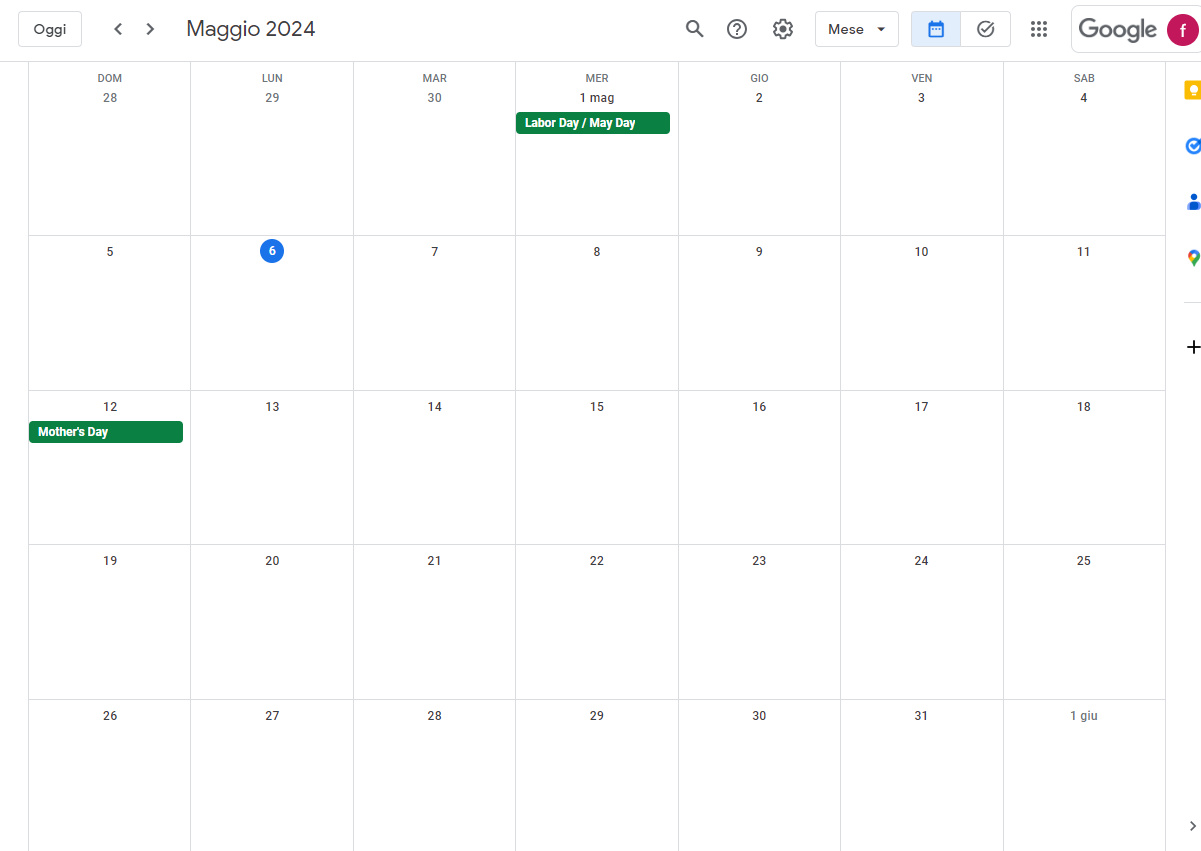Open Google Tasks in side panel

[1192, 146]
